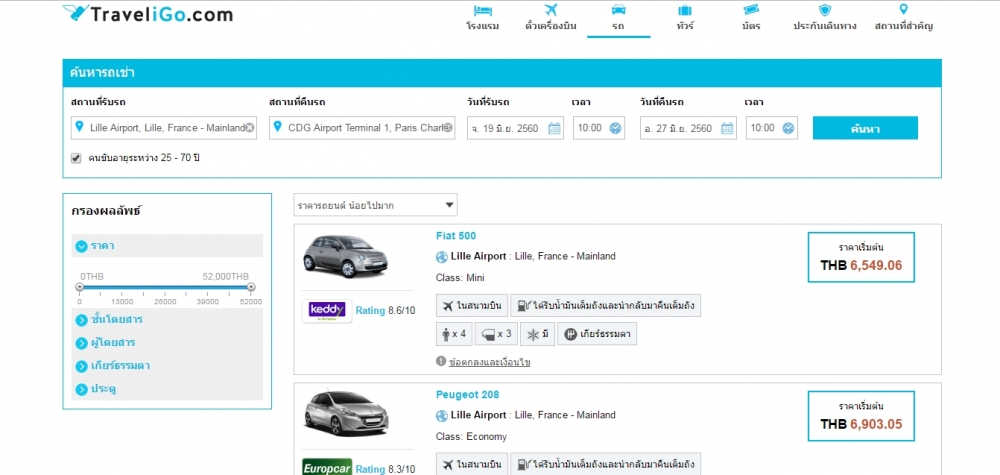Collapse the price (ราคา) filter section
1000x475 pixels.
(x=80, y=245)
